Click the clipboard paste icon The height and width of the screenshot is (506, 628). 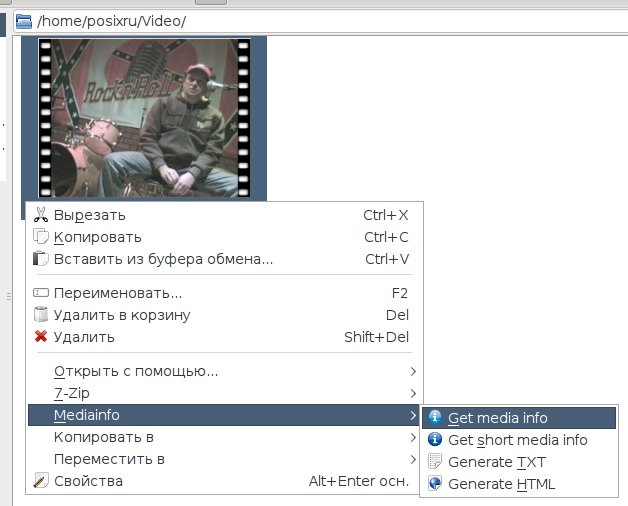pos(40,258)
